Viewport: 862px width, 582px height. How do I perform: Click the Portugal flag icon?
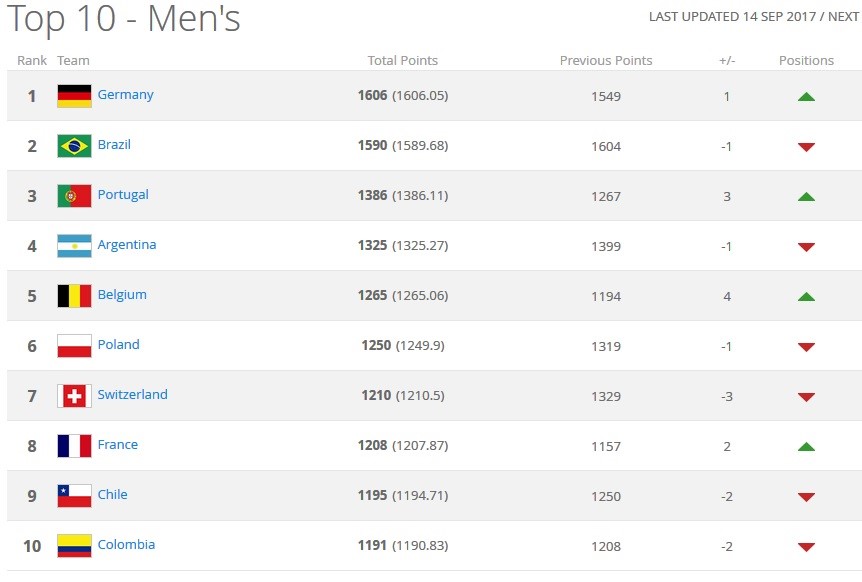74,196
